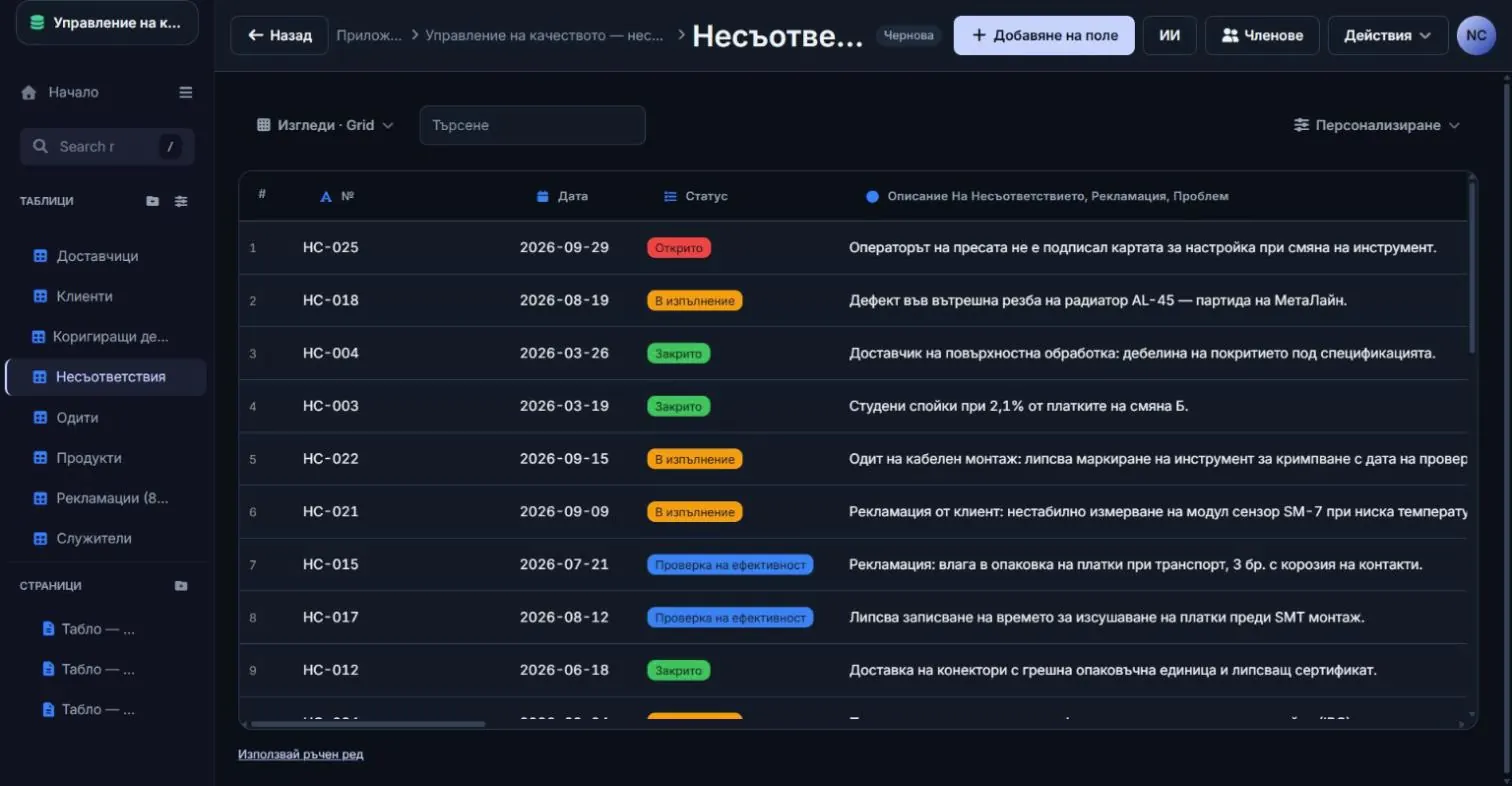
Task: Expand the Изгледи · Grid views dropdown
Action: [x=326, y=125]
